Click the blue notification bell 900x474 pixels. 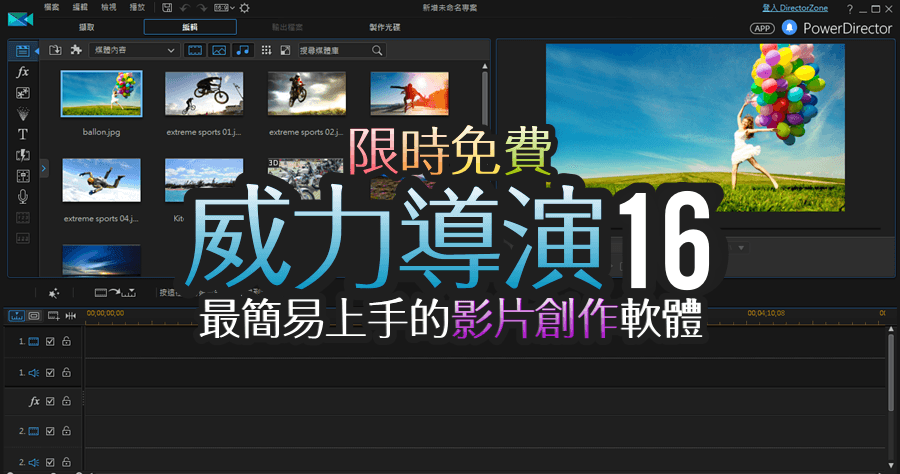(789, 28)
